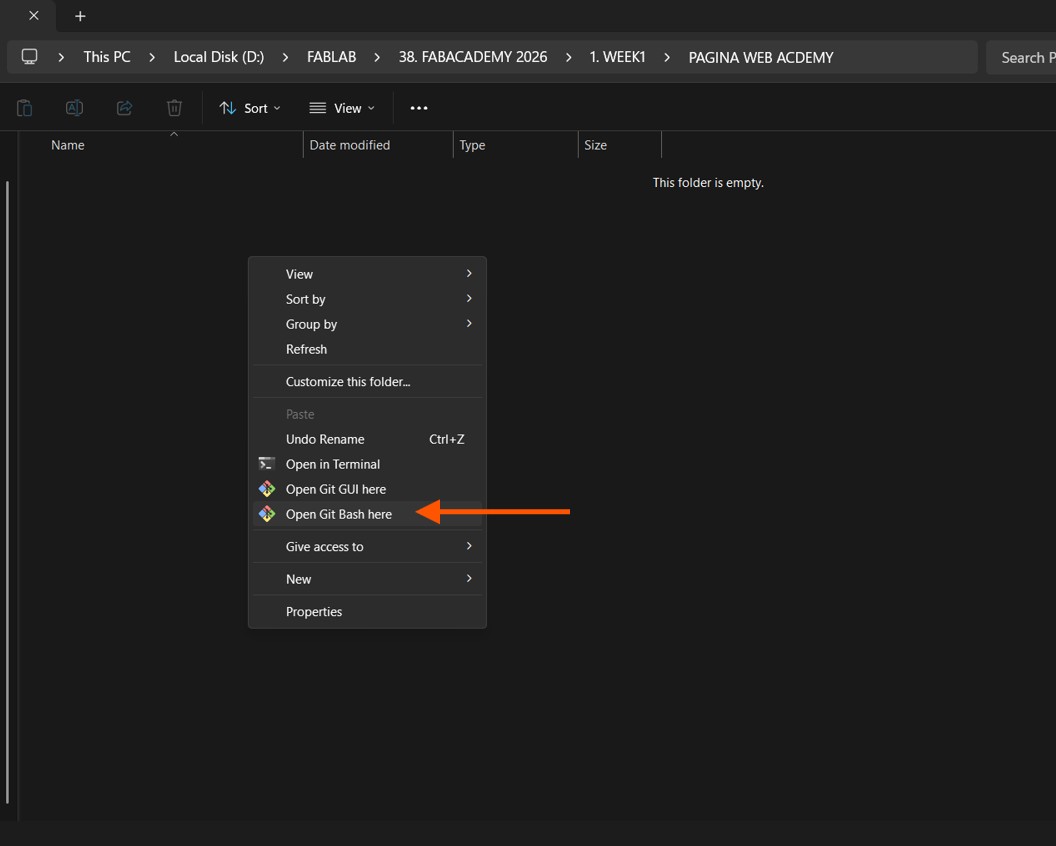Click the Git GUI icon in context menu
This screenshot has height=846, width=1056.
[267, 489]
